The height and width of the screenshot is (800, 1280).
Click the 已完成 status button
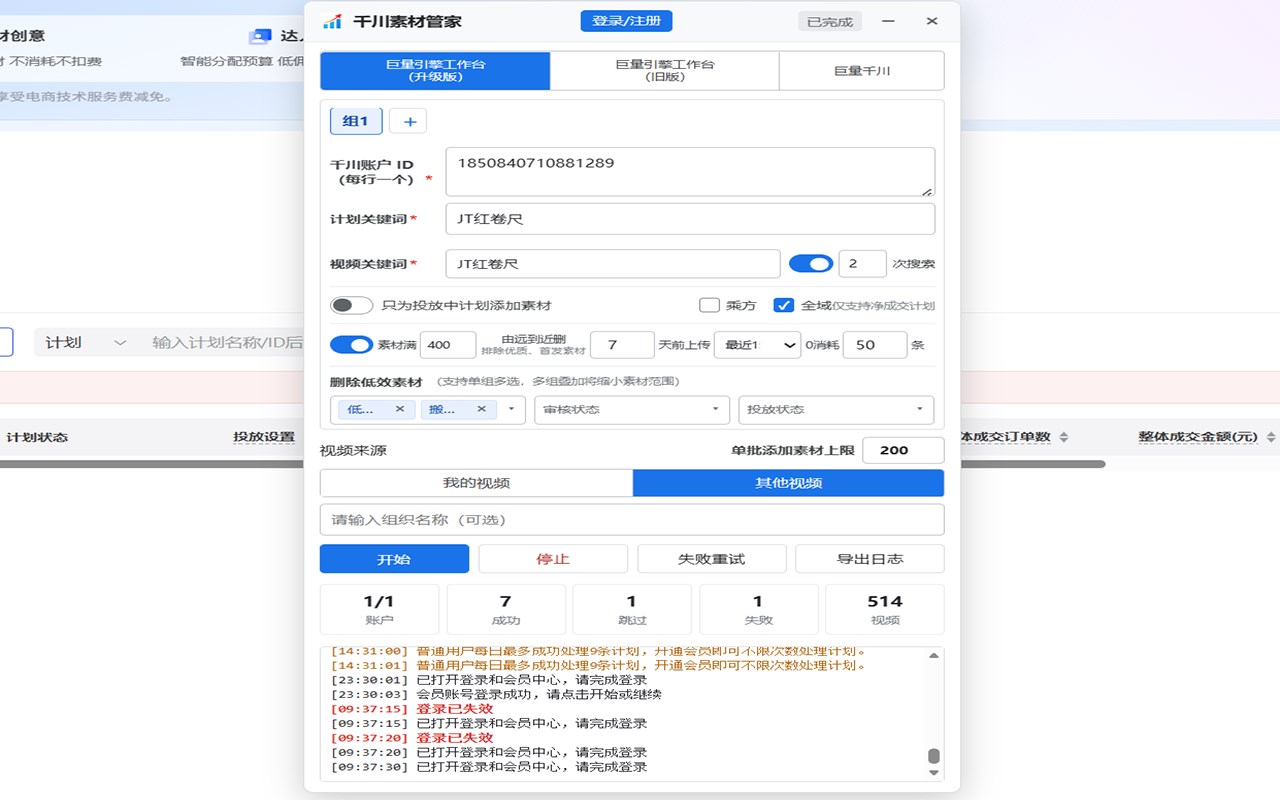tap(830, 21)
